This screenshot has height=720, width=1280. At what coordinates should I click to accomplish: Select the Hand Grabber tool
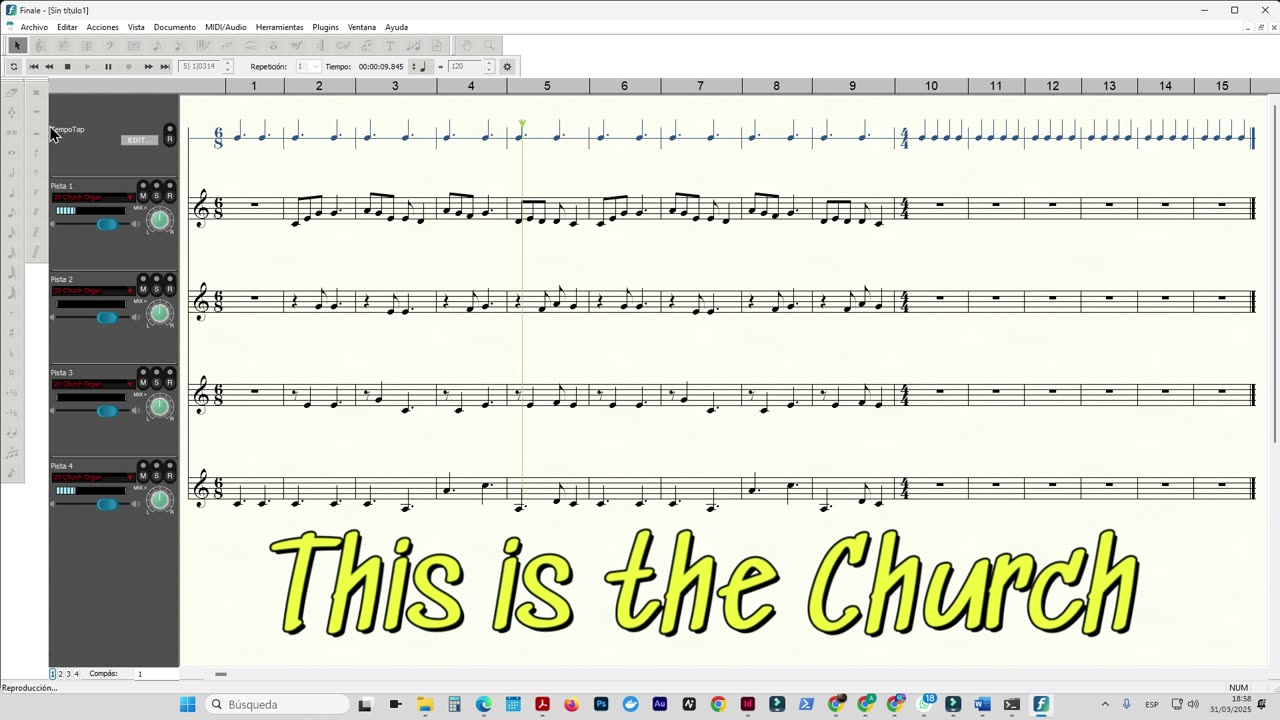(467, 45)
